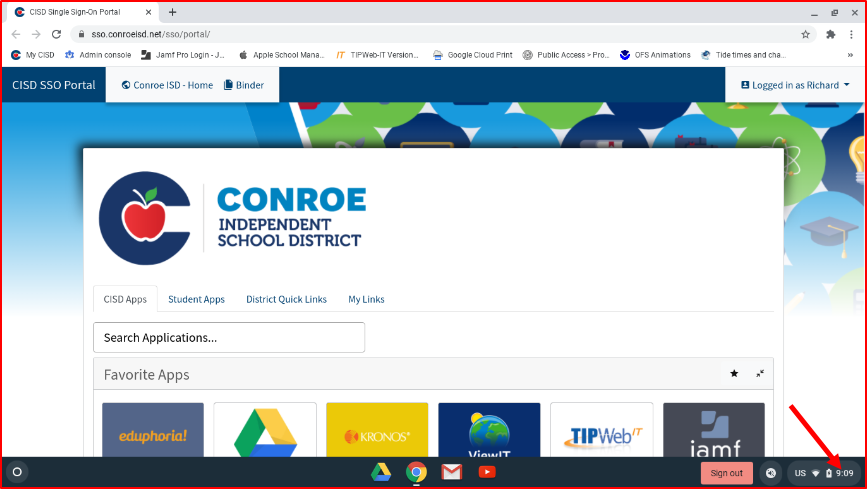The width and height of the screenshot is (867, 489).
Task: Open YouTube from the shelf
Action: tap(487, 472)
